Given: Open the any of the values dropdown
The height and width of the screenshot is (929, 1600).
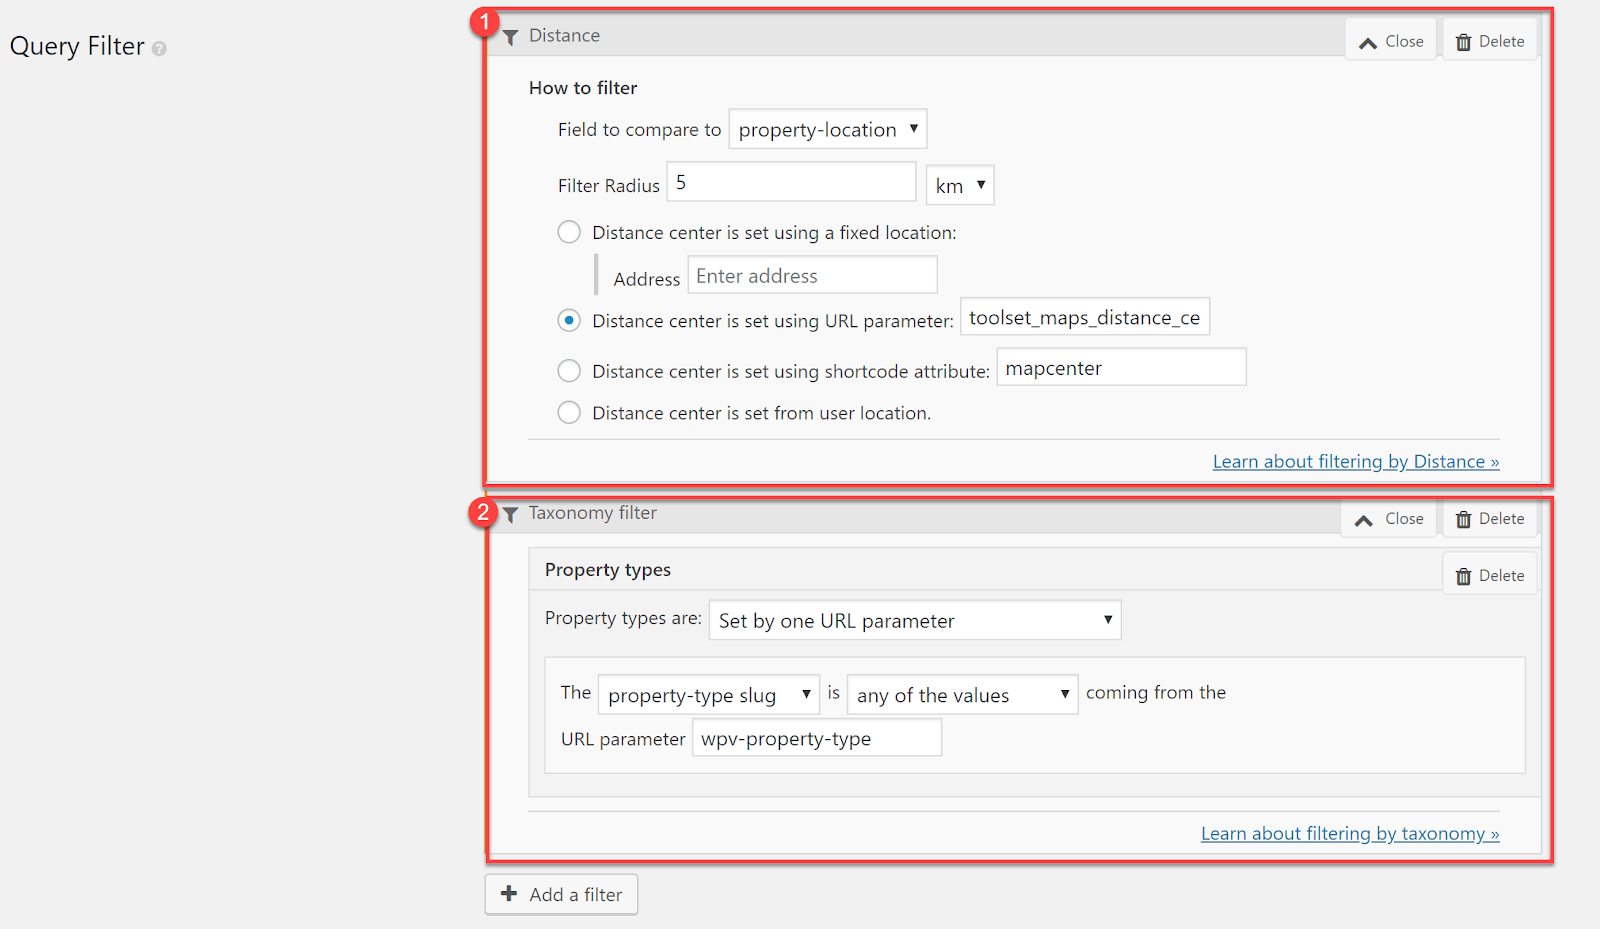Looking at the screenshot, I should click(x=961, y=694).
